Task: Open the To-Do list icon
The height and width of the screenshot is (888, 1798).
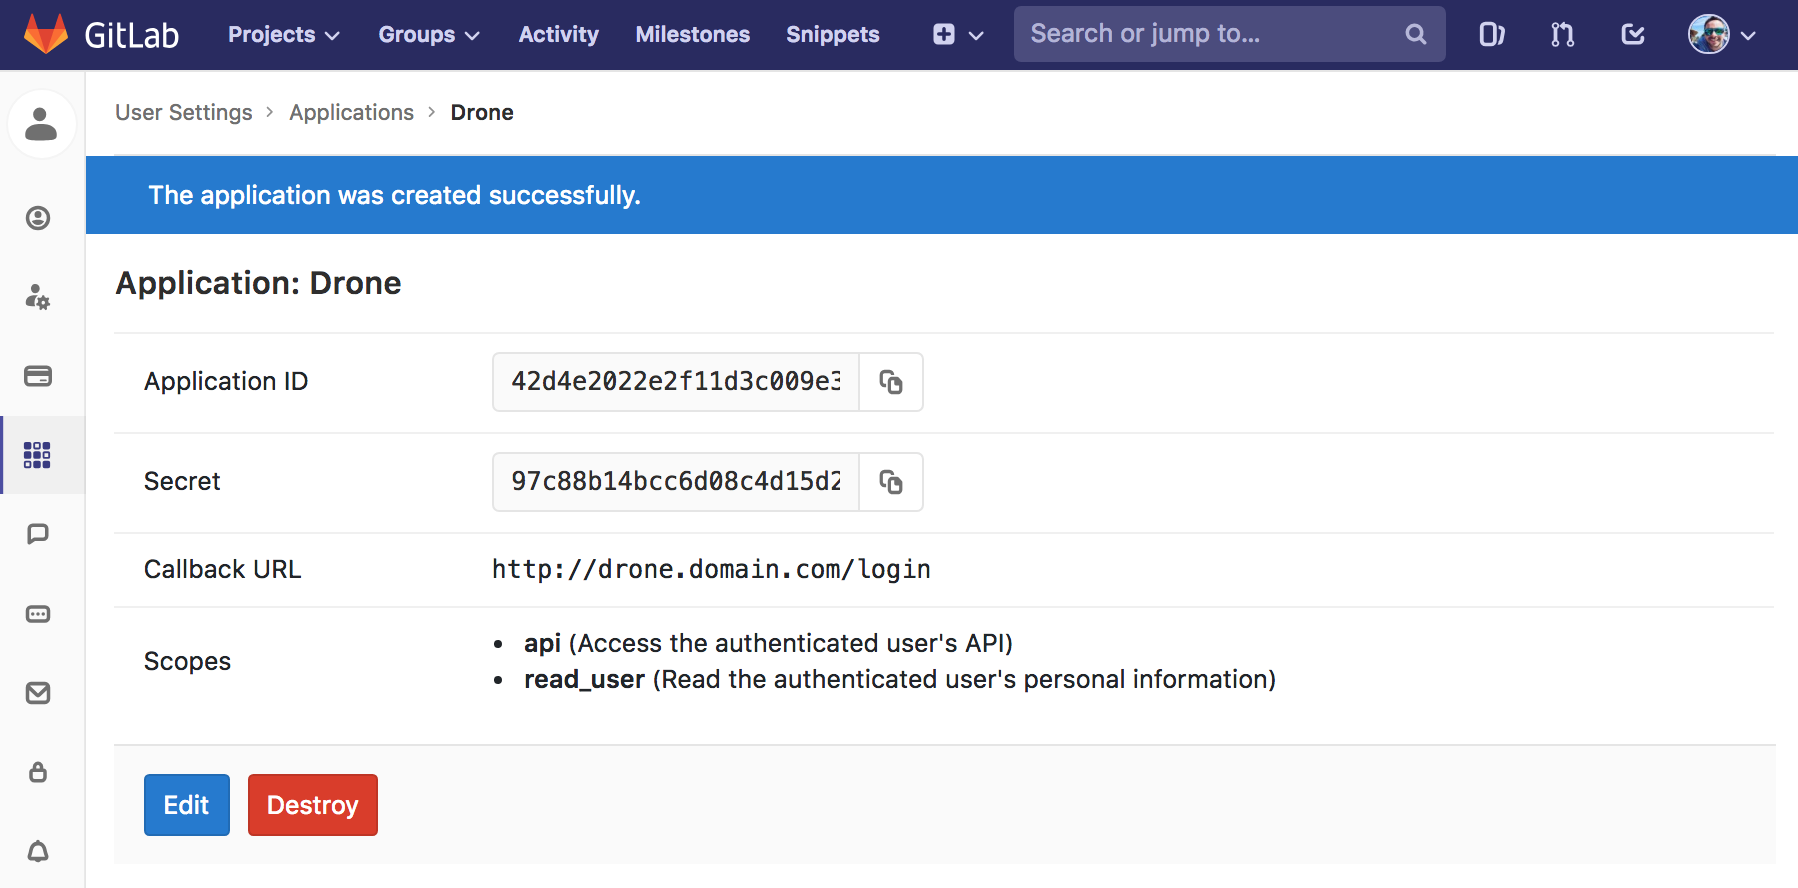Action: click(1632, 35)
